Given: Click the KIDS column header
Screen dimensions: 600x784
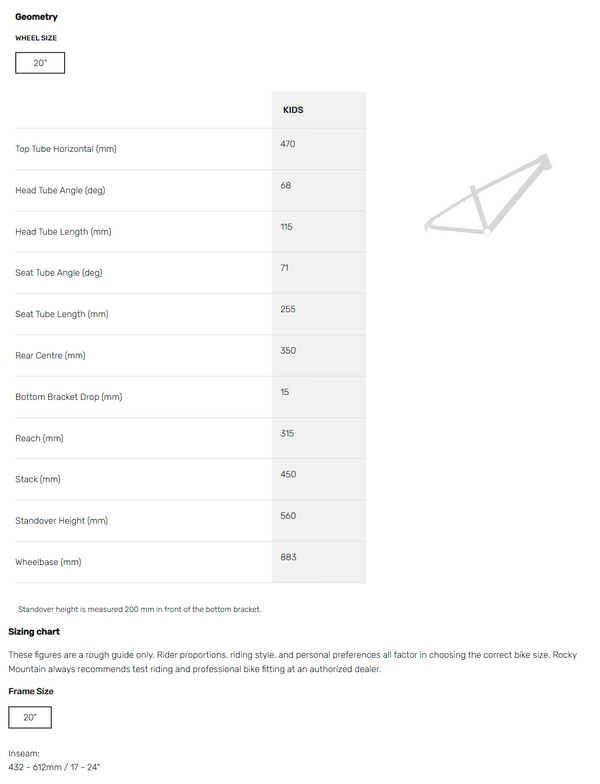Looking at the screenshot, I should (293, 110).
